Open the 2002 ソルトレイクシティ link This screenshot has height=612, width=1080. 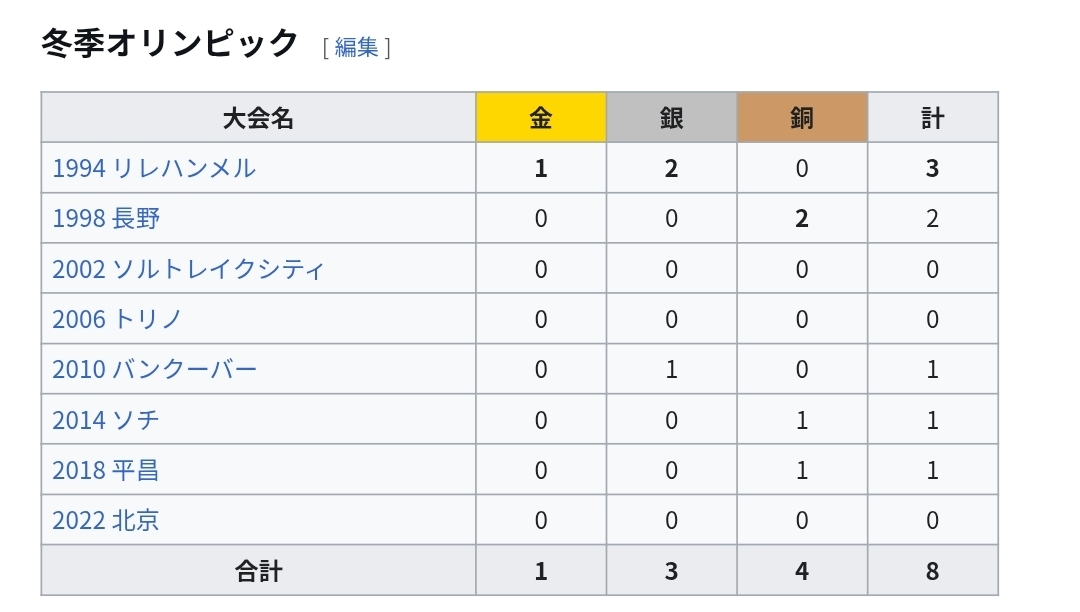188,269
